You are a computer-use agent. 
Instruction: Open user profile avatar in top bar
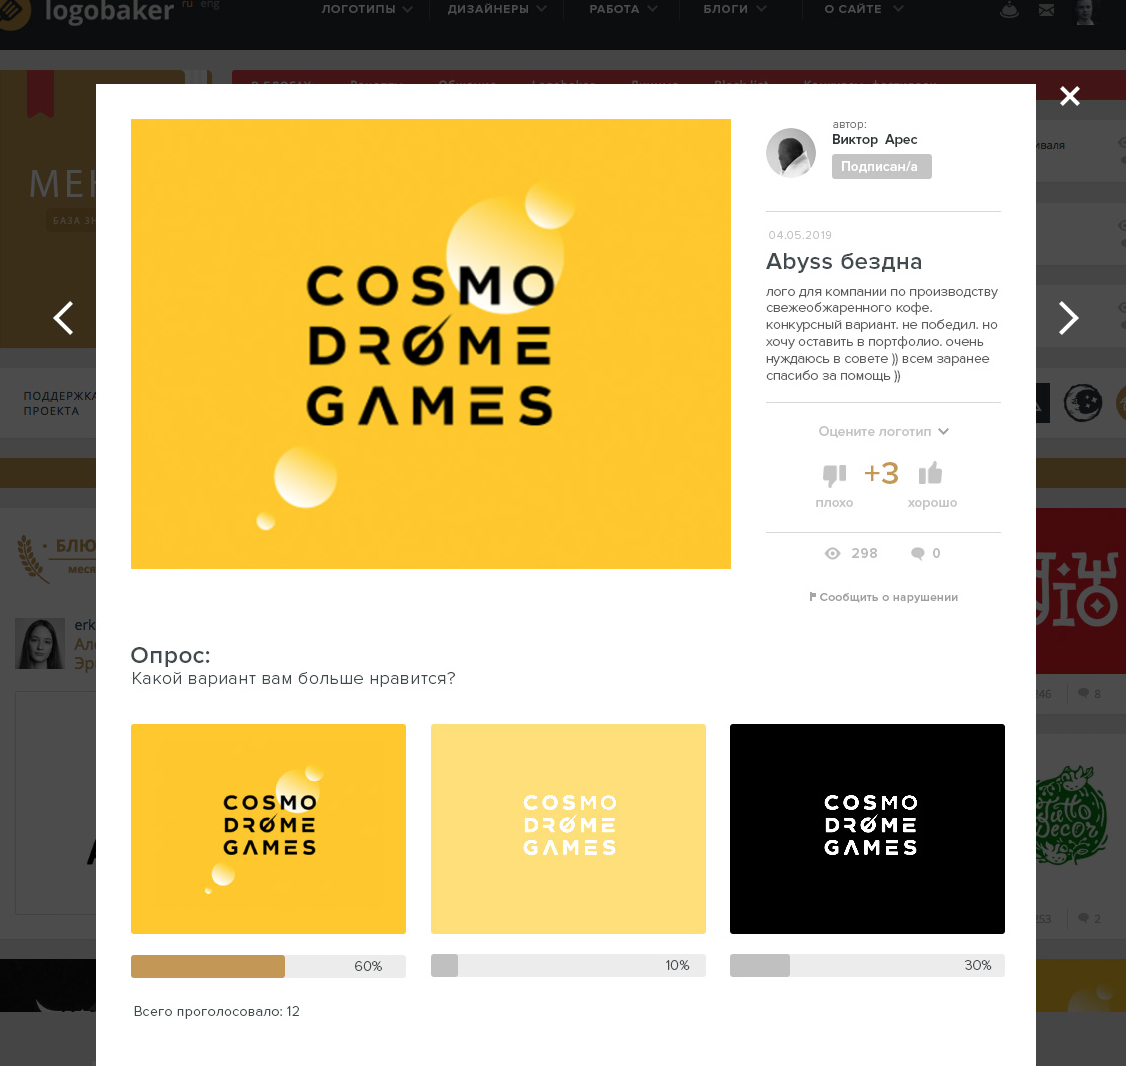(1085, 11)
